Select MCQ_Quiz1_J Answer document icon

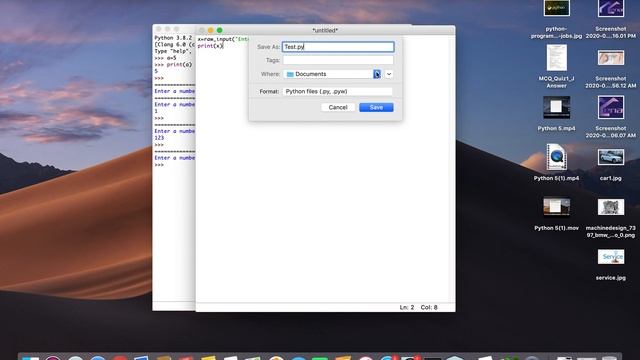(x=557, y=58)
